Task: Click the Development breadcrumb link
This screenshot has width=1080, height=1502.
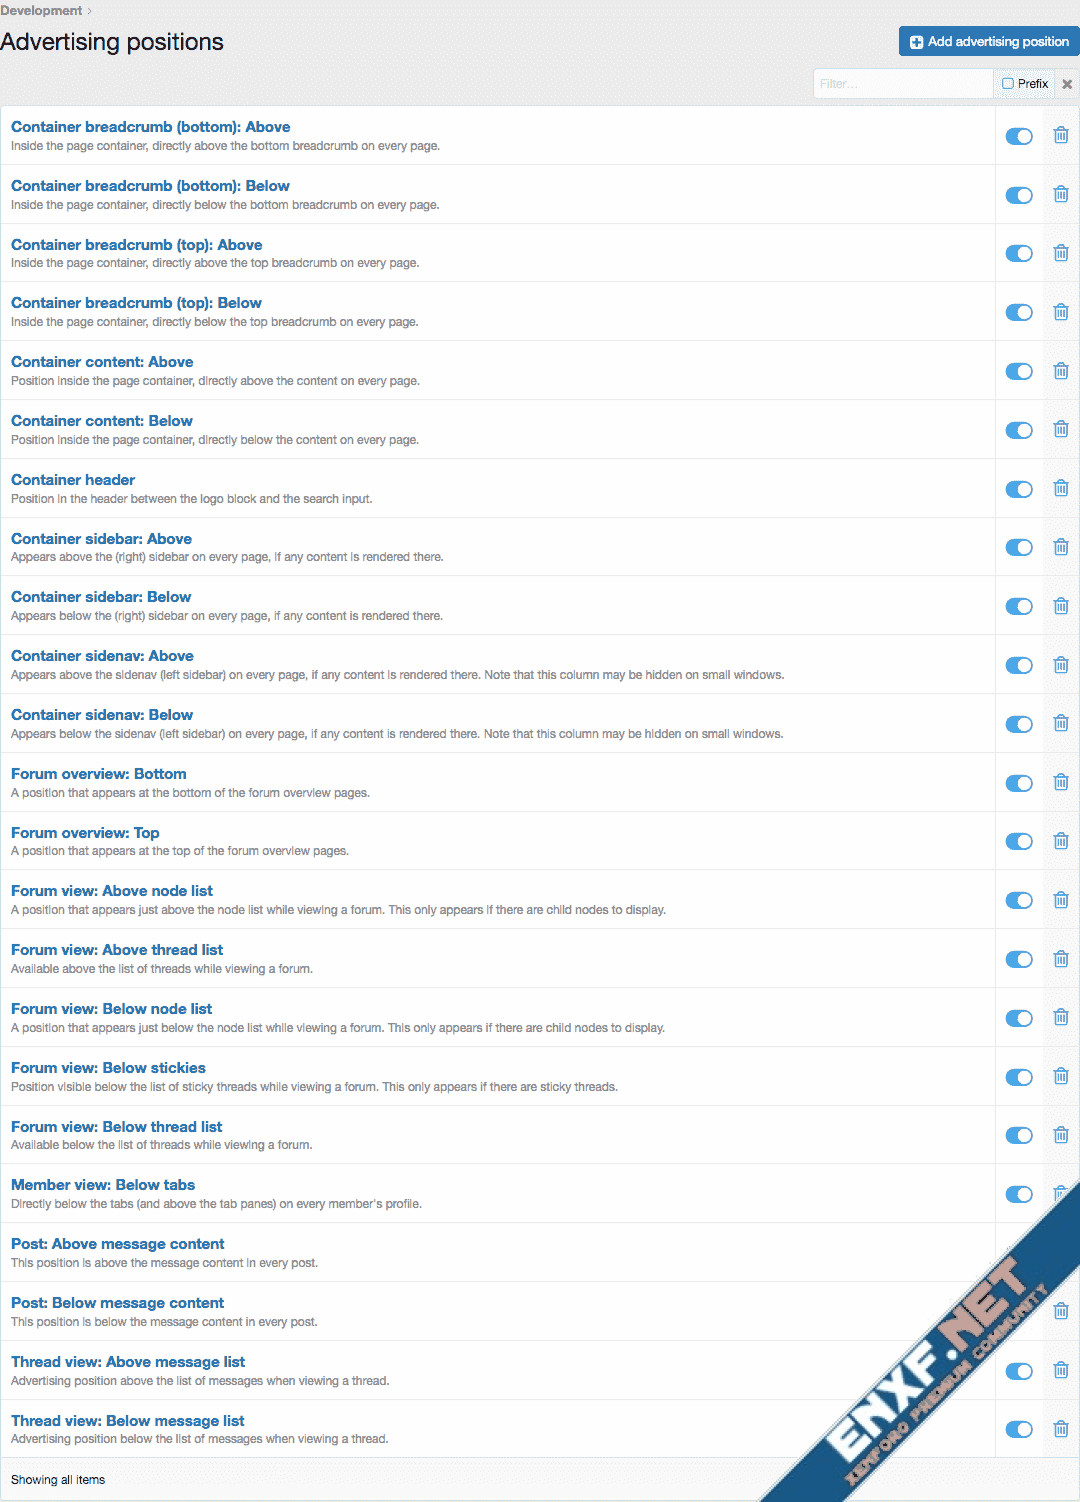Action: pos(41,10)
